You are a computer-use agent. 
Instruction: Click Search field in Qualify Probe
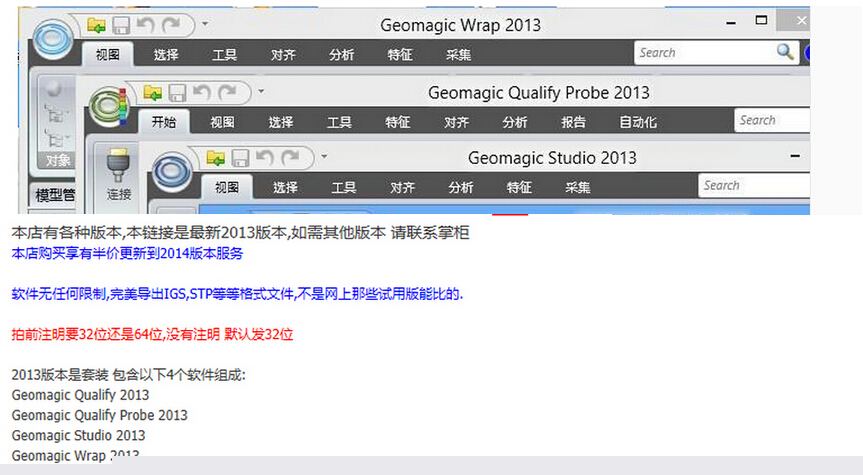click(x=772, y=120)
